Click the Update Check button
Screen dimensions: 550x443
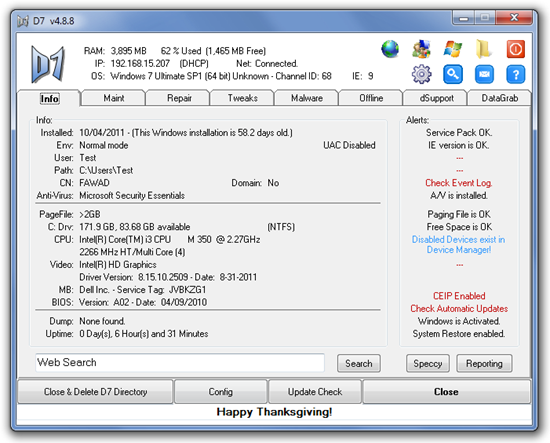[x=315, y=391]
